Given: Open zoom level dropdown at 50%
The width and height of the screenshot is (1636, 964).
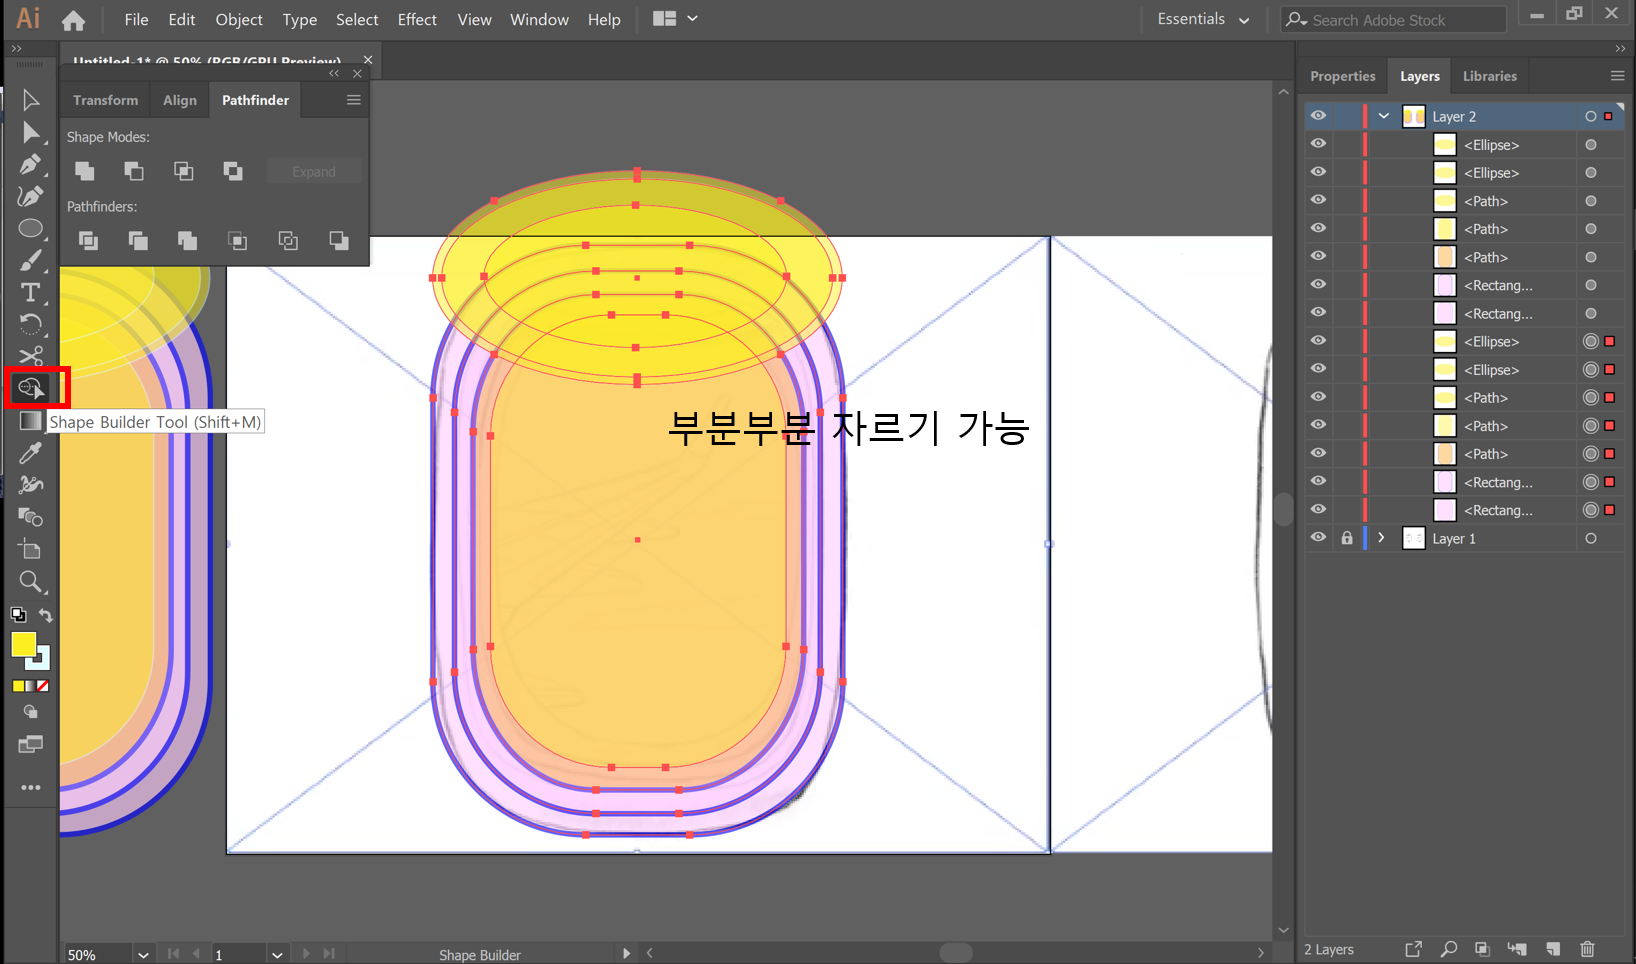Looking at the screenshot, I should coord(143,955).
